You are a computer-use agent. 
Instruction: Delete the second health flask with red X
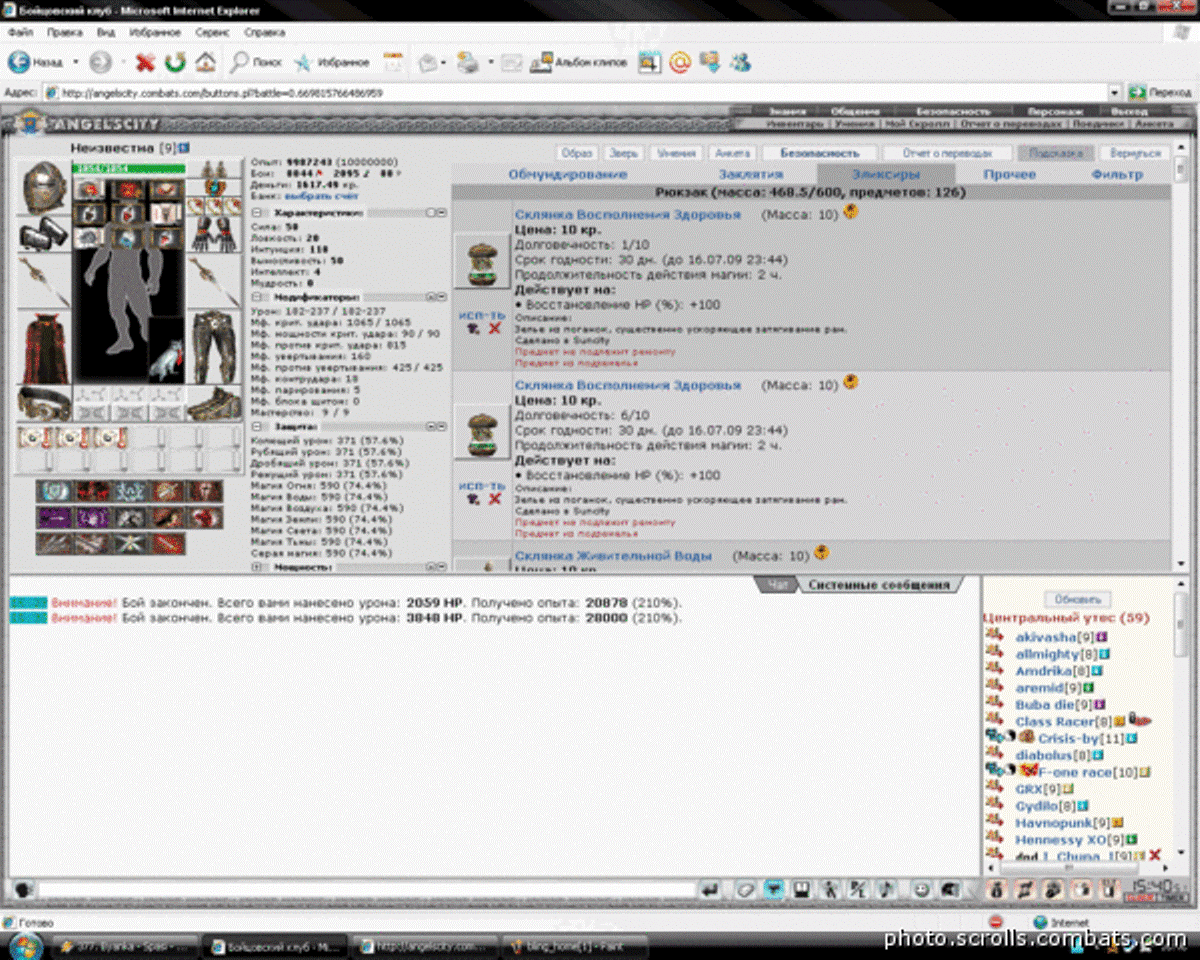(494, 499)
